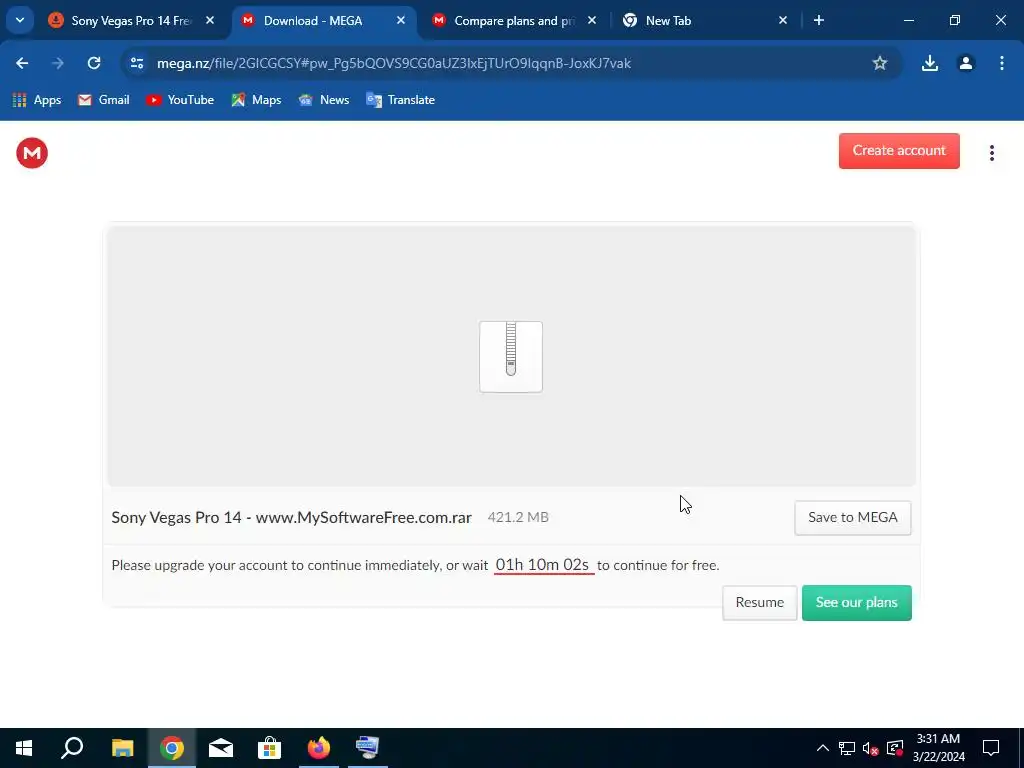Open Windows taskbar search
1024x768 pixels.
72,748
